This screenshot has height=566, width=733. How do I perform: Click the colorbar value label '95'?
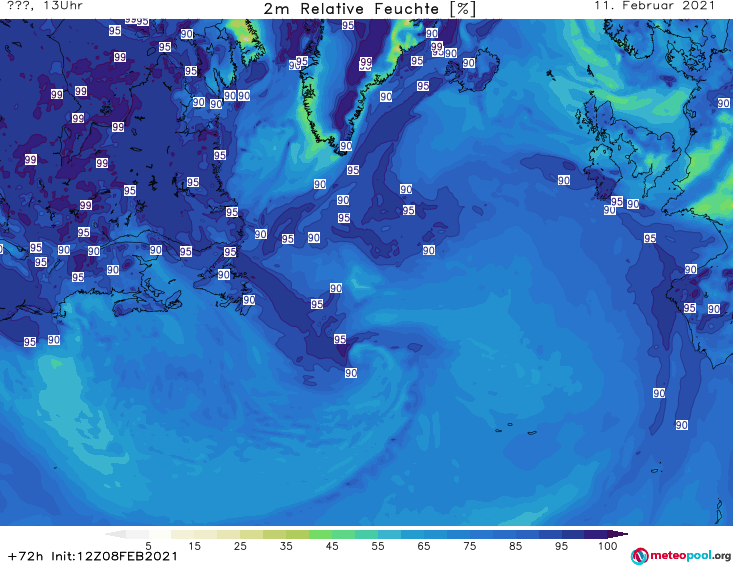tap(561, 546)
